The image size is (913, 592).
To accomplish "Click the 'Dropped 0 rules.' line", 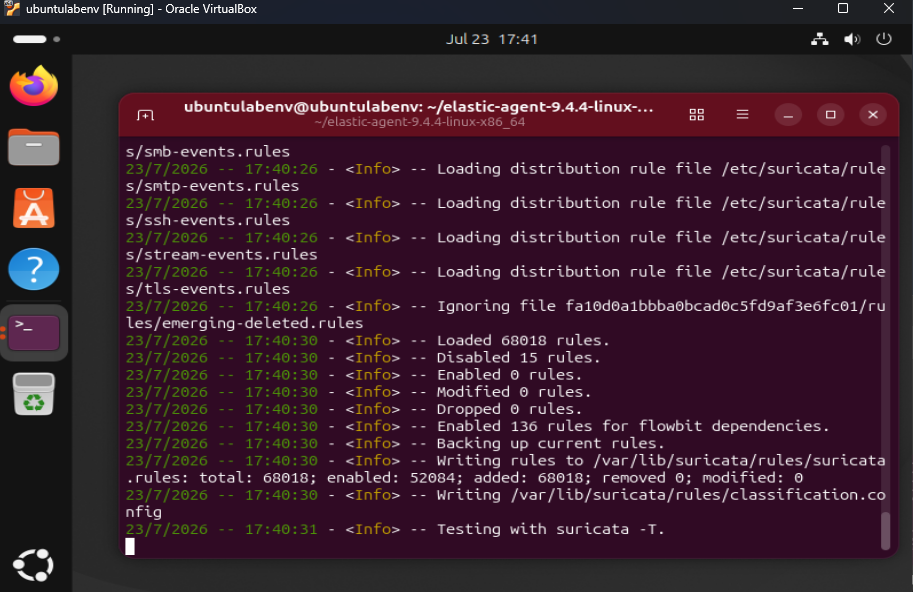I will (x=509, y=409).
